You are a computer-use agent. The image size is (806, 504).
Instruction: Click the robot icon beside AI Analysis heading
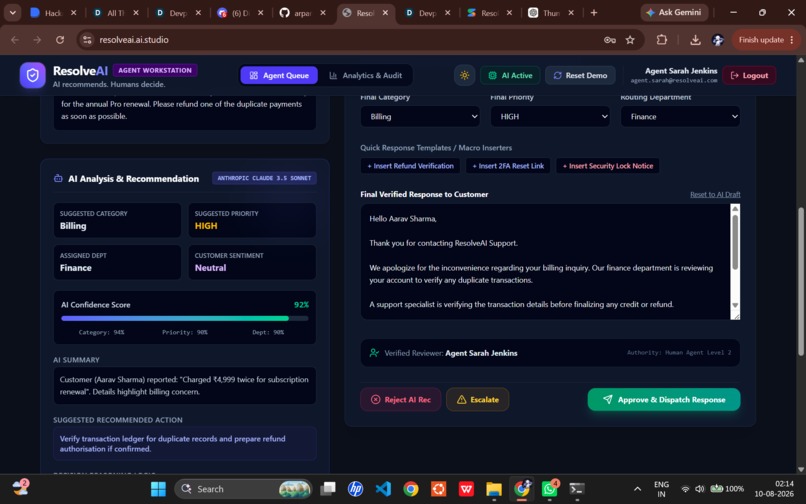(x=58, y=178)
